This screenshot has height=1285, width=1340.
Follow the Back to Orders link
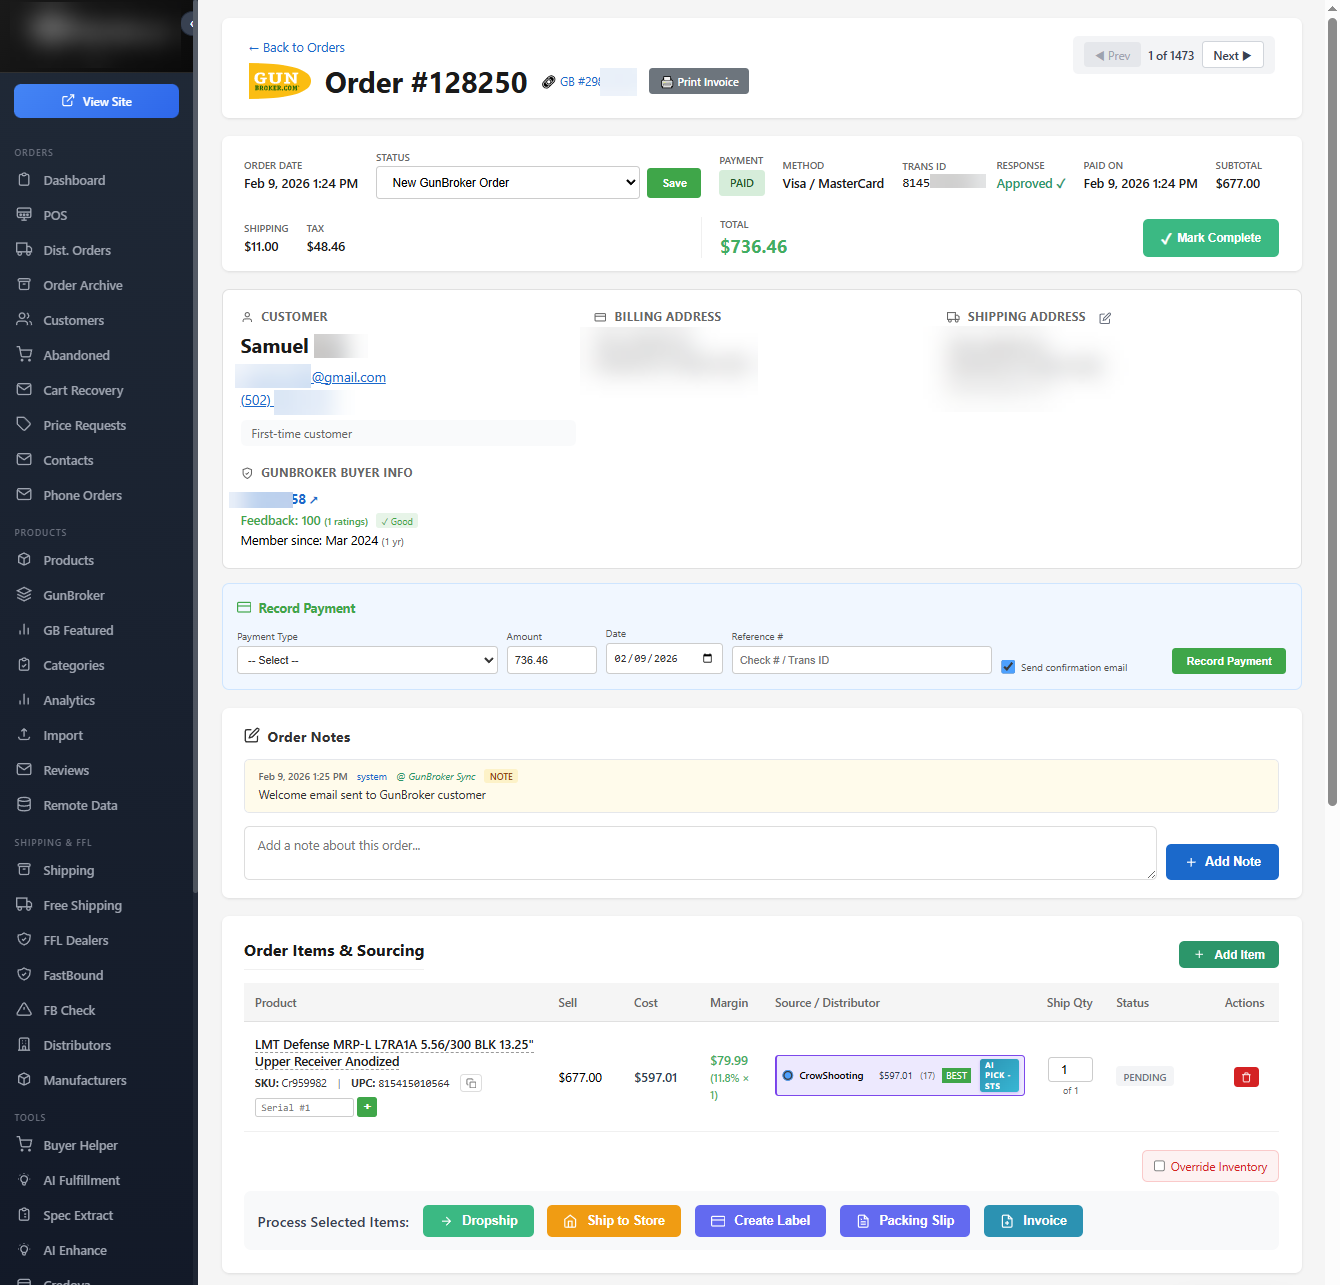tap(296, 47)
